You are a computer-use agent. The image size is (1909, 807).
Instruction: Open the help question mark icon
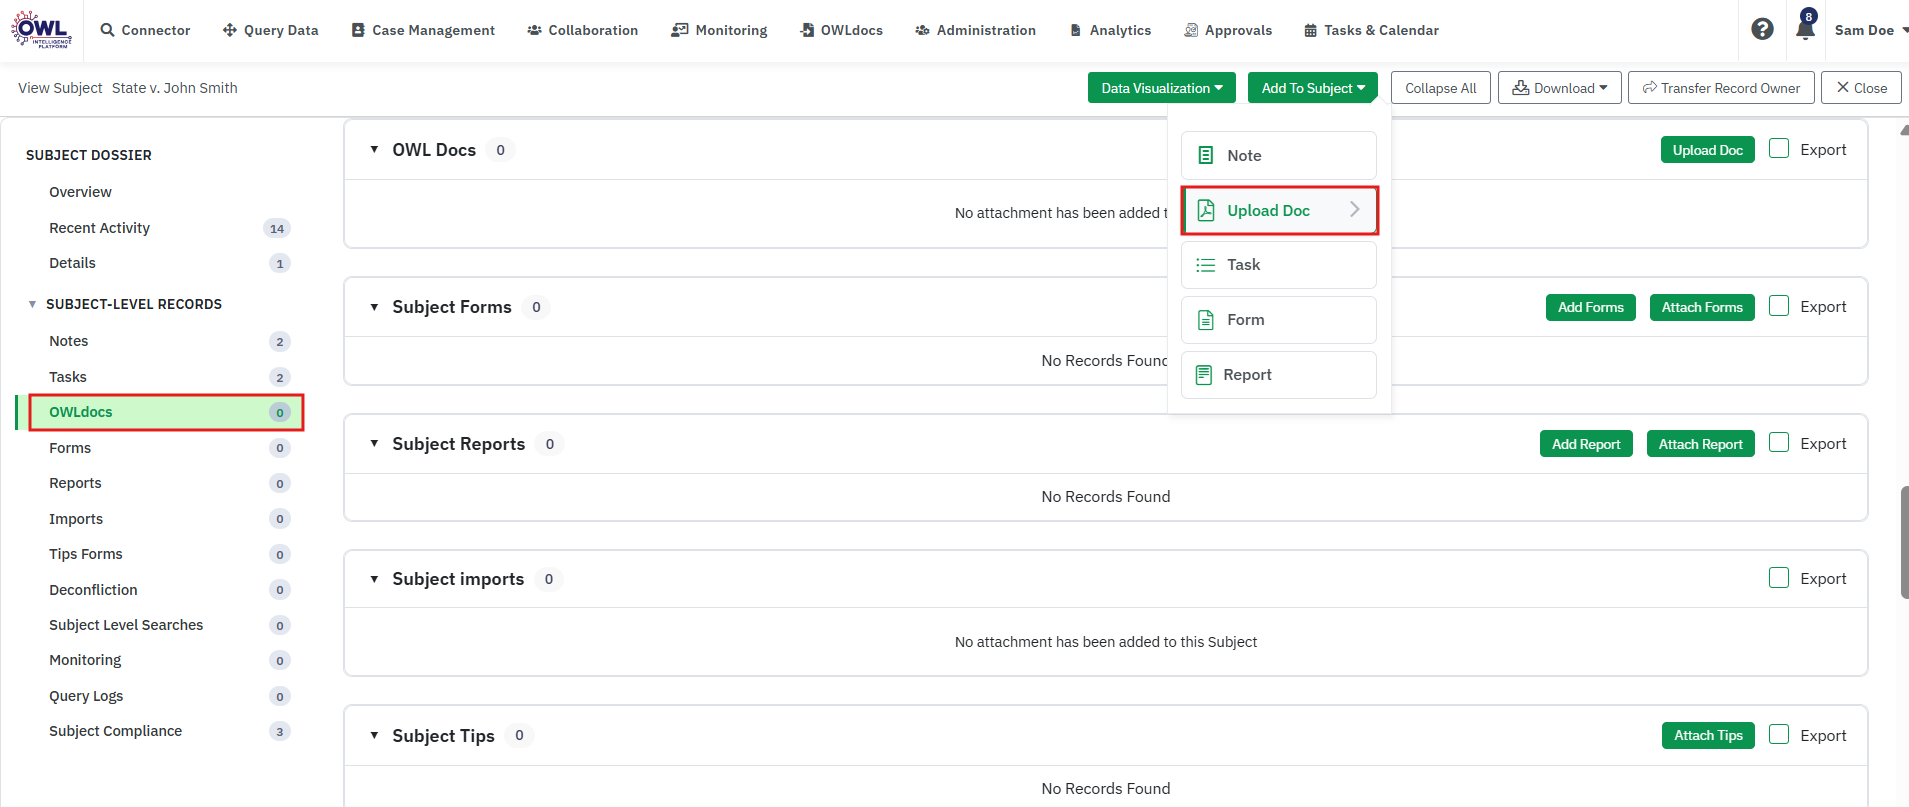coord(1763,29)
